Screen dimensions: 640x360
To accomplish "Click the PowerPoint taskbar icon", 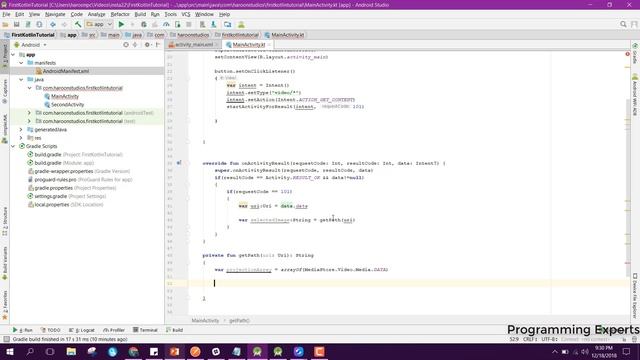I will pyautogui.click(x=174, y=351).
